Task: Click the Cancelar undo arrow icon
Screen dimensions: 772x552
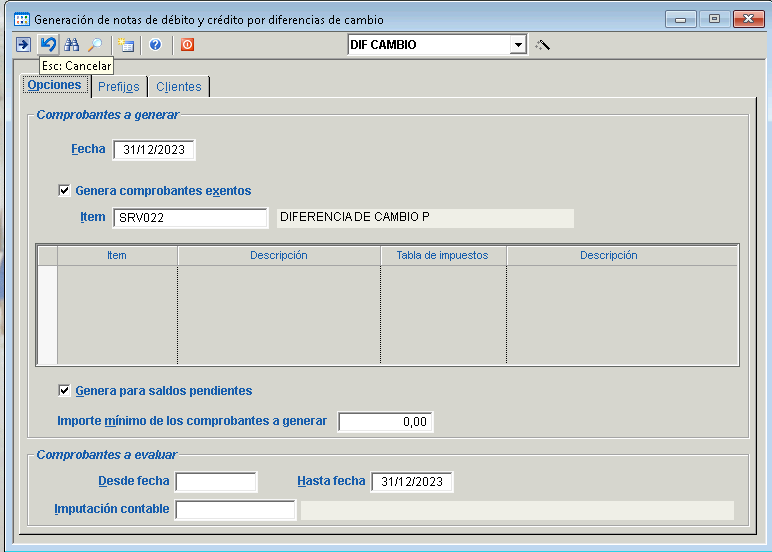Action: 48,45
